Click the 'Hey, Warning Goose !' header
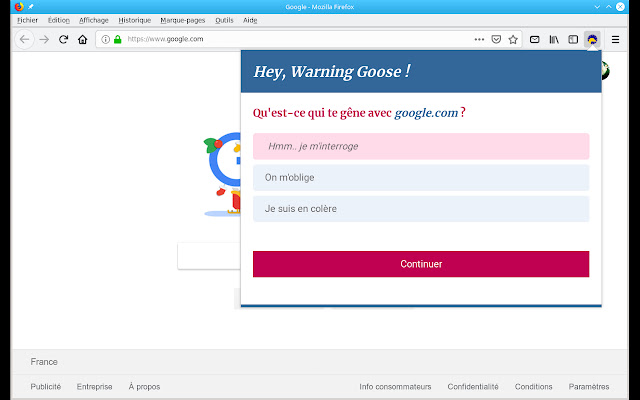640x400 pixels. (x=332, y=72)
